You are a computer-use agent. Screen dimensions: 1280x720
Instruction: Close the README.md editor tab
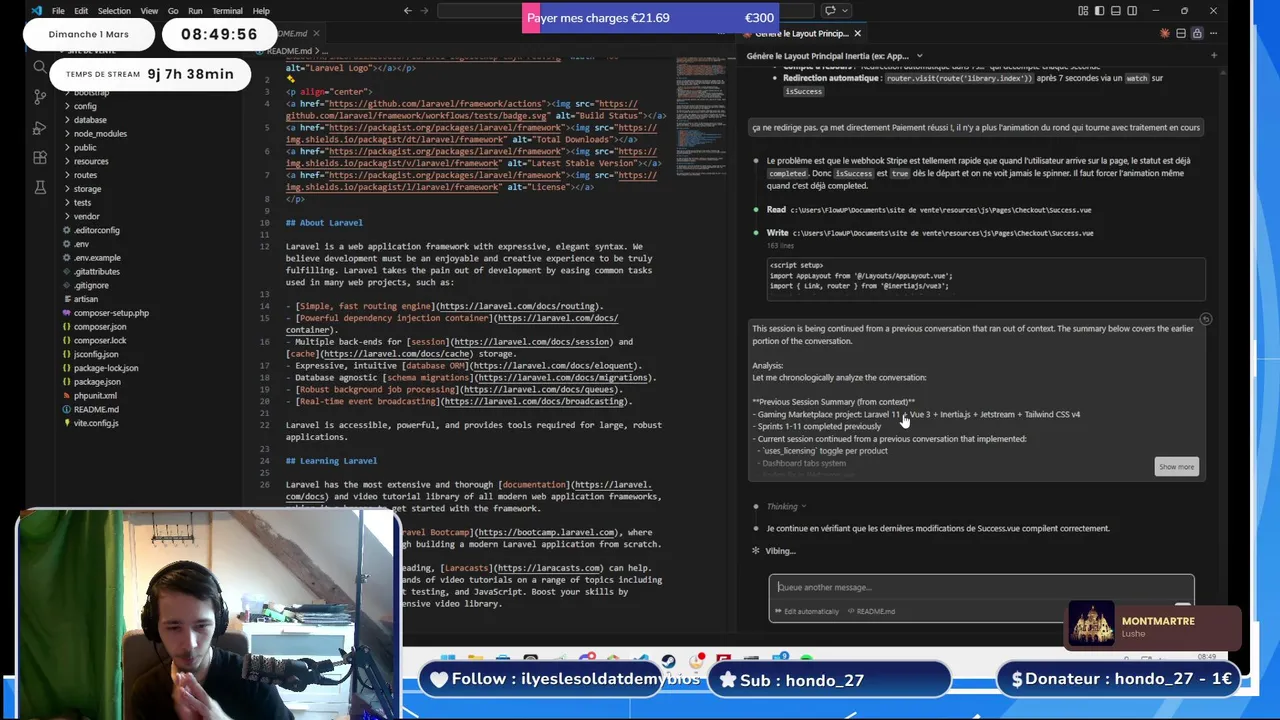316,34
